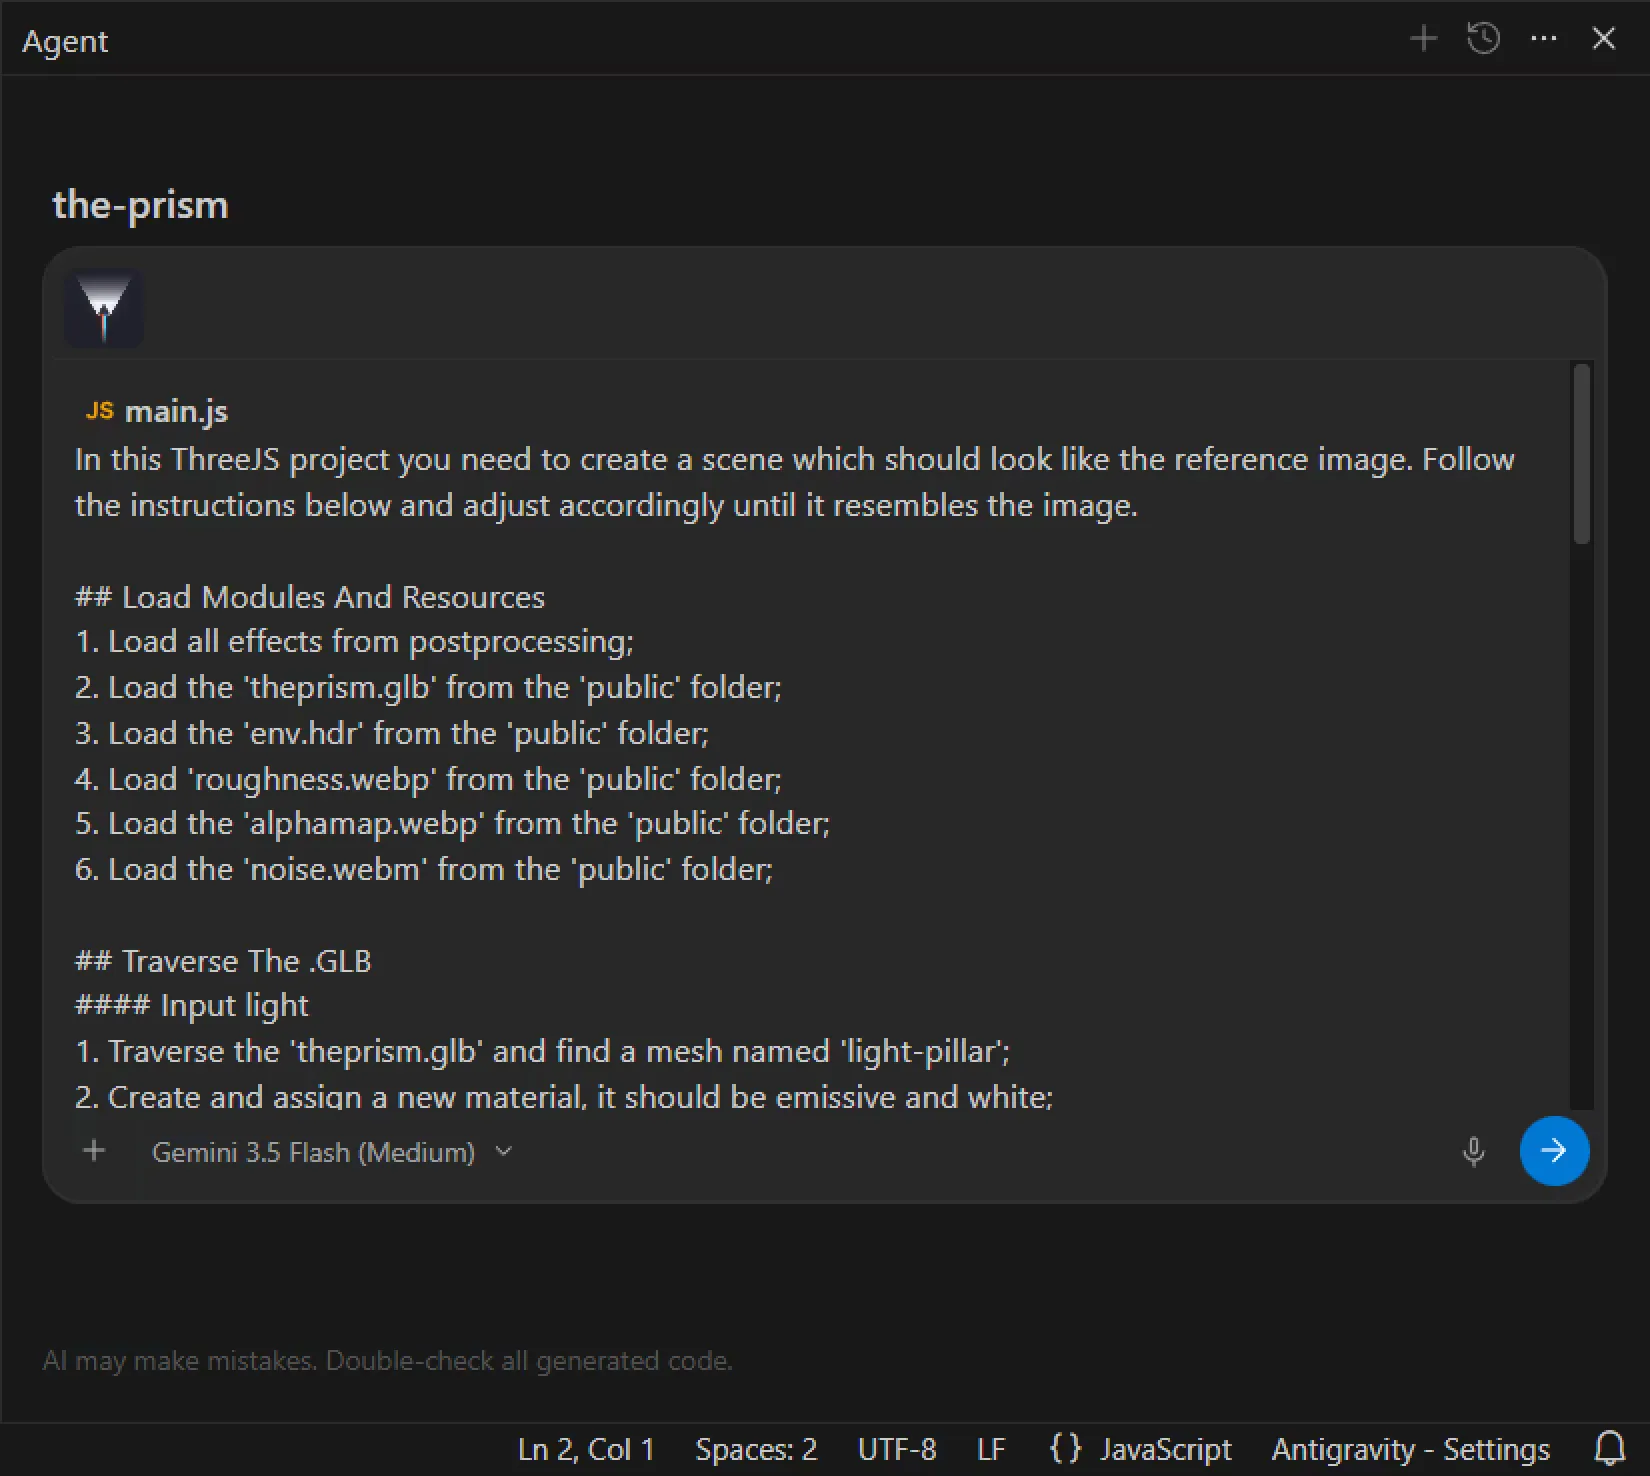Select encoding via UTF-8 status item

pyautogui.click(x=897, y=1449)
